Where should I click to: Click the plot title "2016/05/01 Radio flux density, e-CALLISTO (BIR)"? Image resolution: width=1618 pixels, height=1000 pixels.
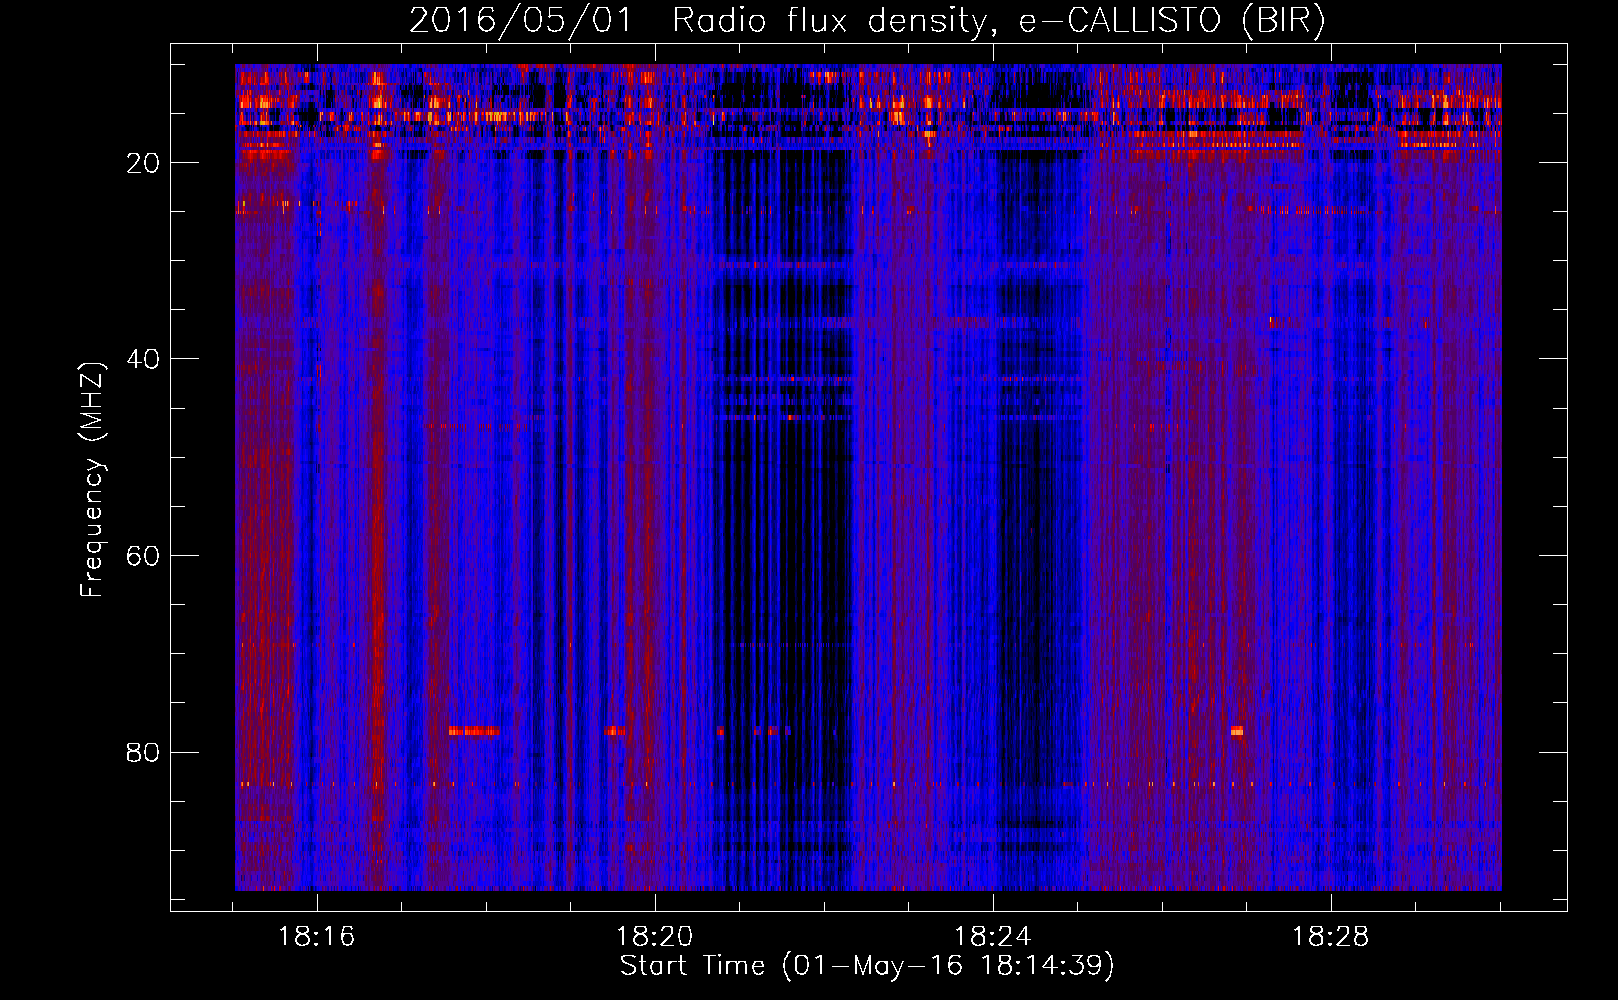pos(867,21)
